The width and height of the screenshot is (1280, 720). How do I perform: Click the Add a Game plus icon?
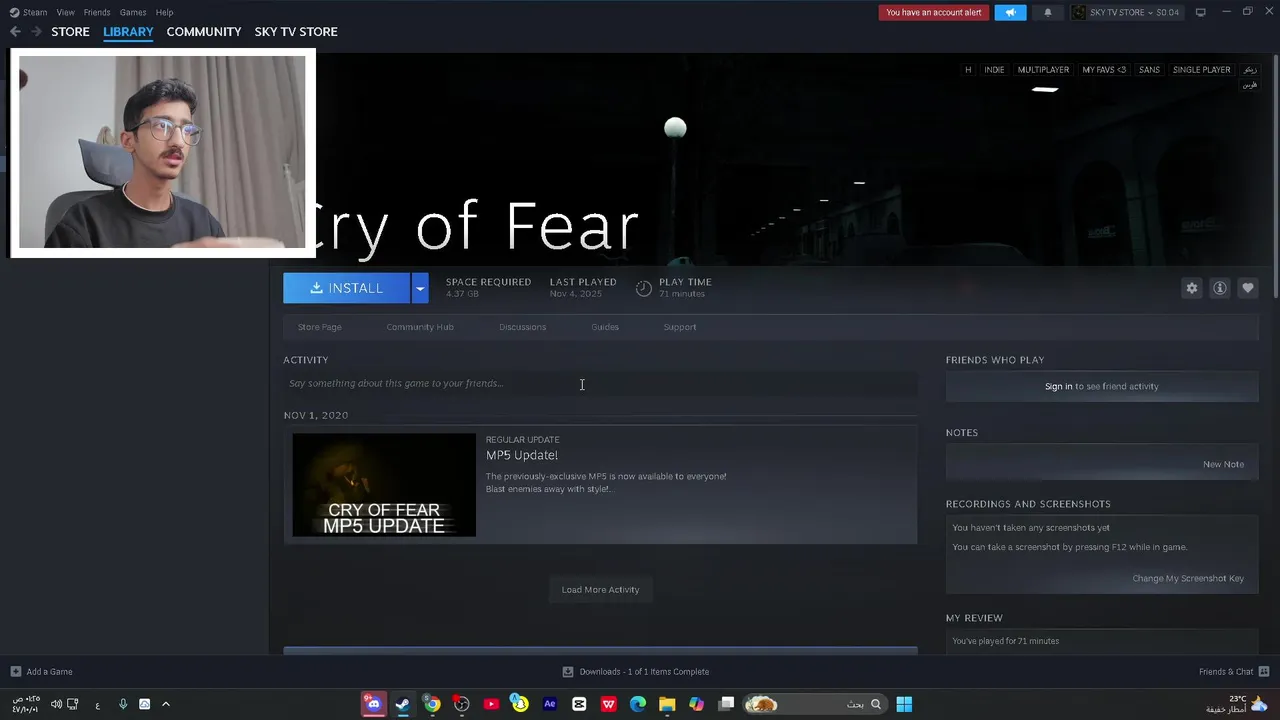click(15, 672)
